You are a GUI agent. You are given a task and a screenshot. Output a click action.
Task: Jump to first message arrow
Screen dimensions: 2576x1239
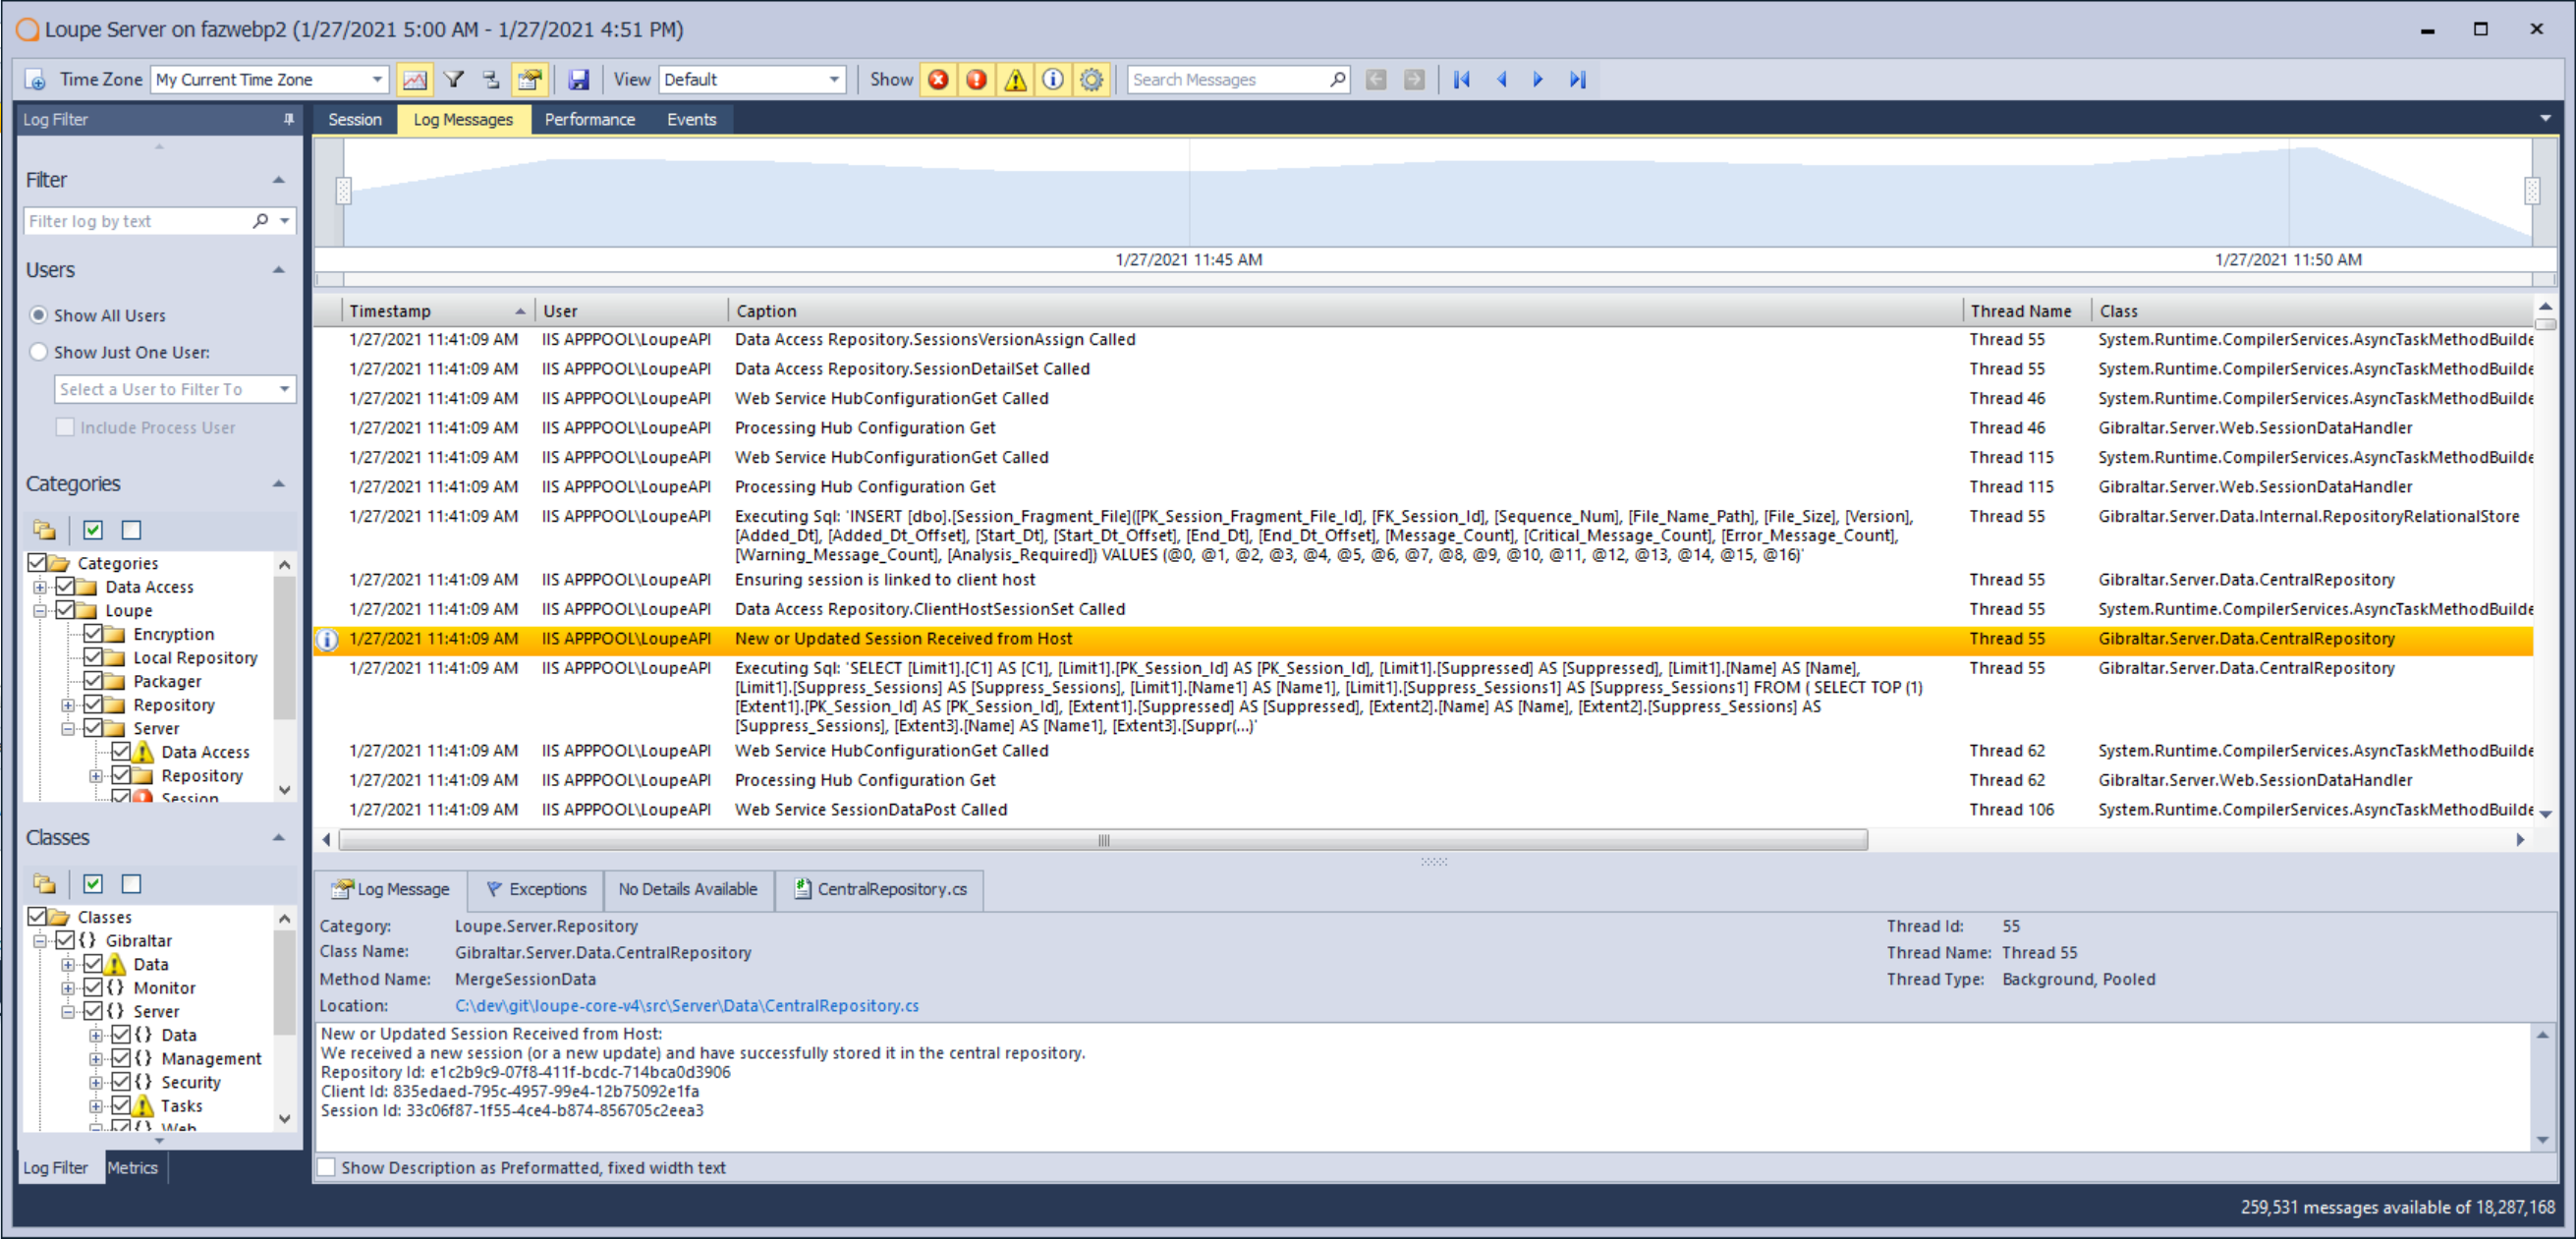coord(1462,80)
